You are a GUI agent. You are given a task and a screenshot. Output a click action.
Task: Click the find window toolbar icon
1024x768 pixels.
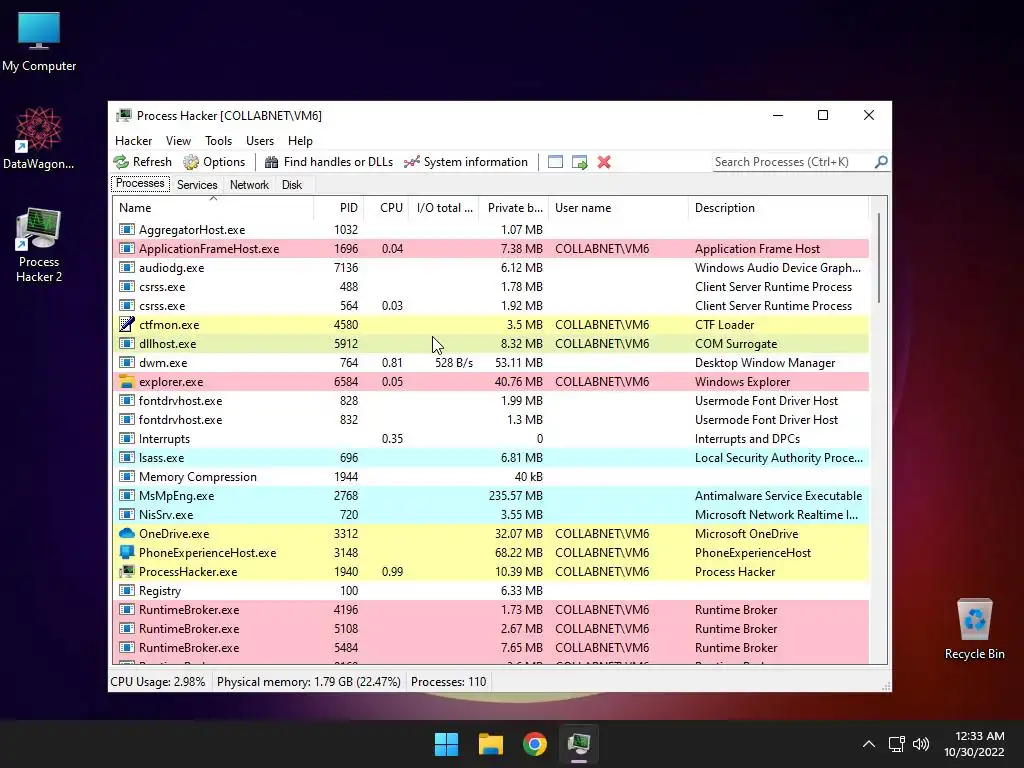[x=555, y=162]
